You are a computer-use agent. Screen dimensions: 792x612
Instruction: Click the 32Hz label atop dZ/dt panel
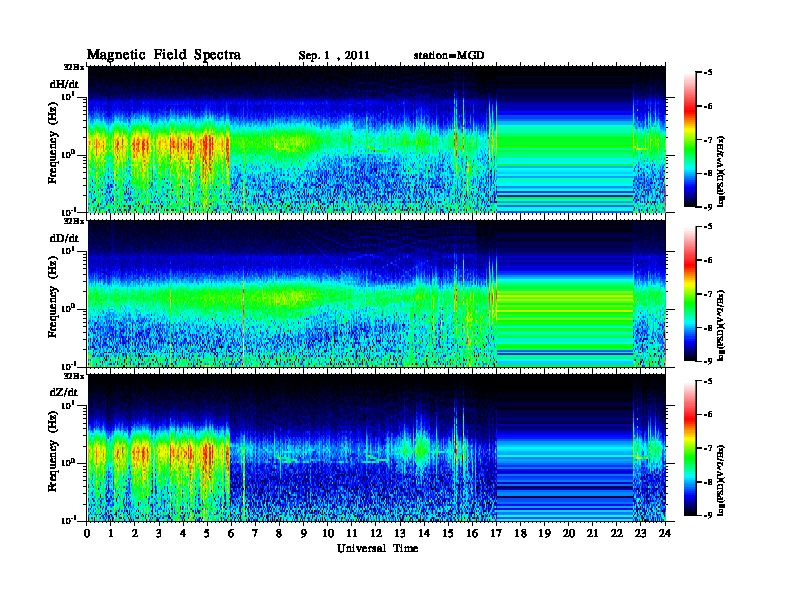point(74,376)
